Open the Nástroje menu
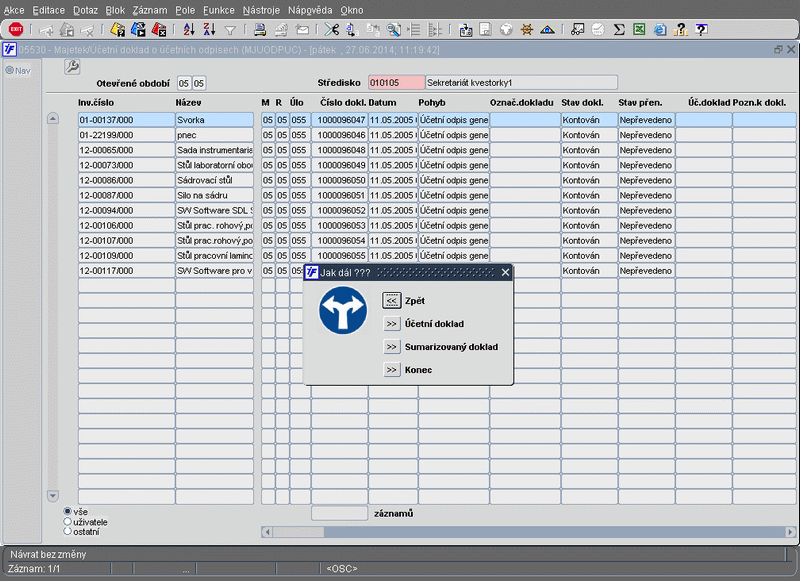This screenshot has width=800, height=581. (261, 9)
